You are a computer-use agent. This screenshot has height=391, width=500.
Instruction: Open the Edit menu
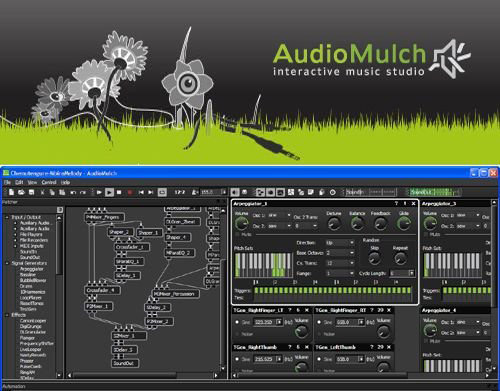click(x=19, y=182)
